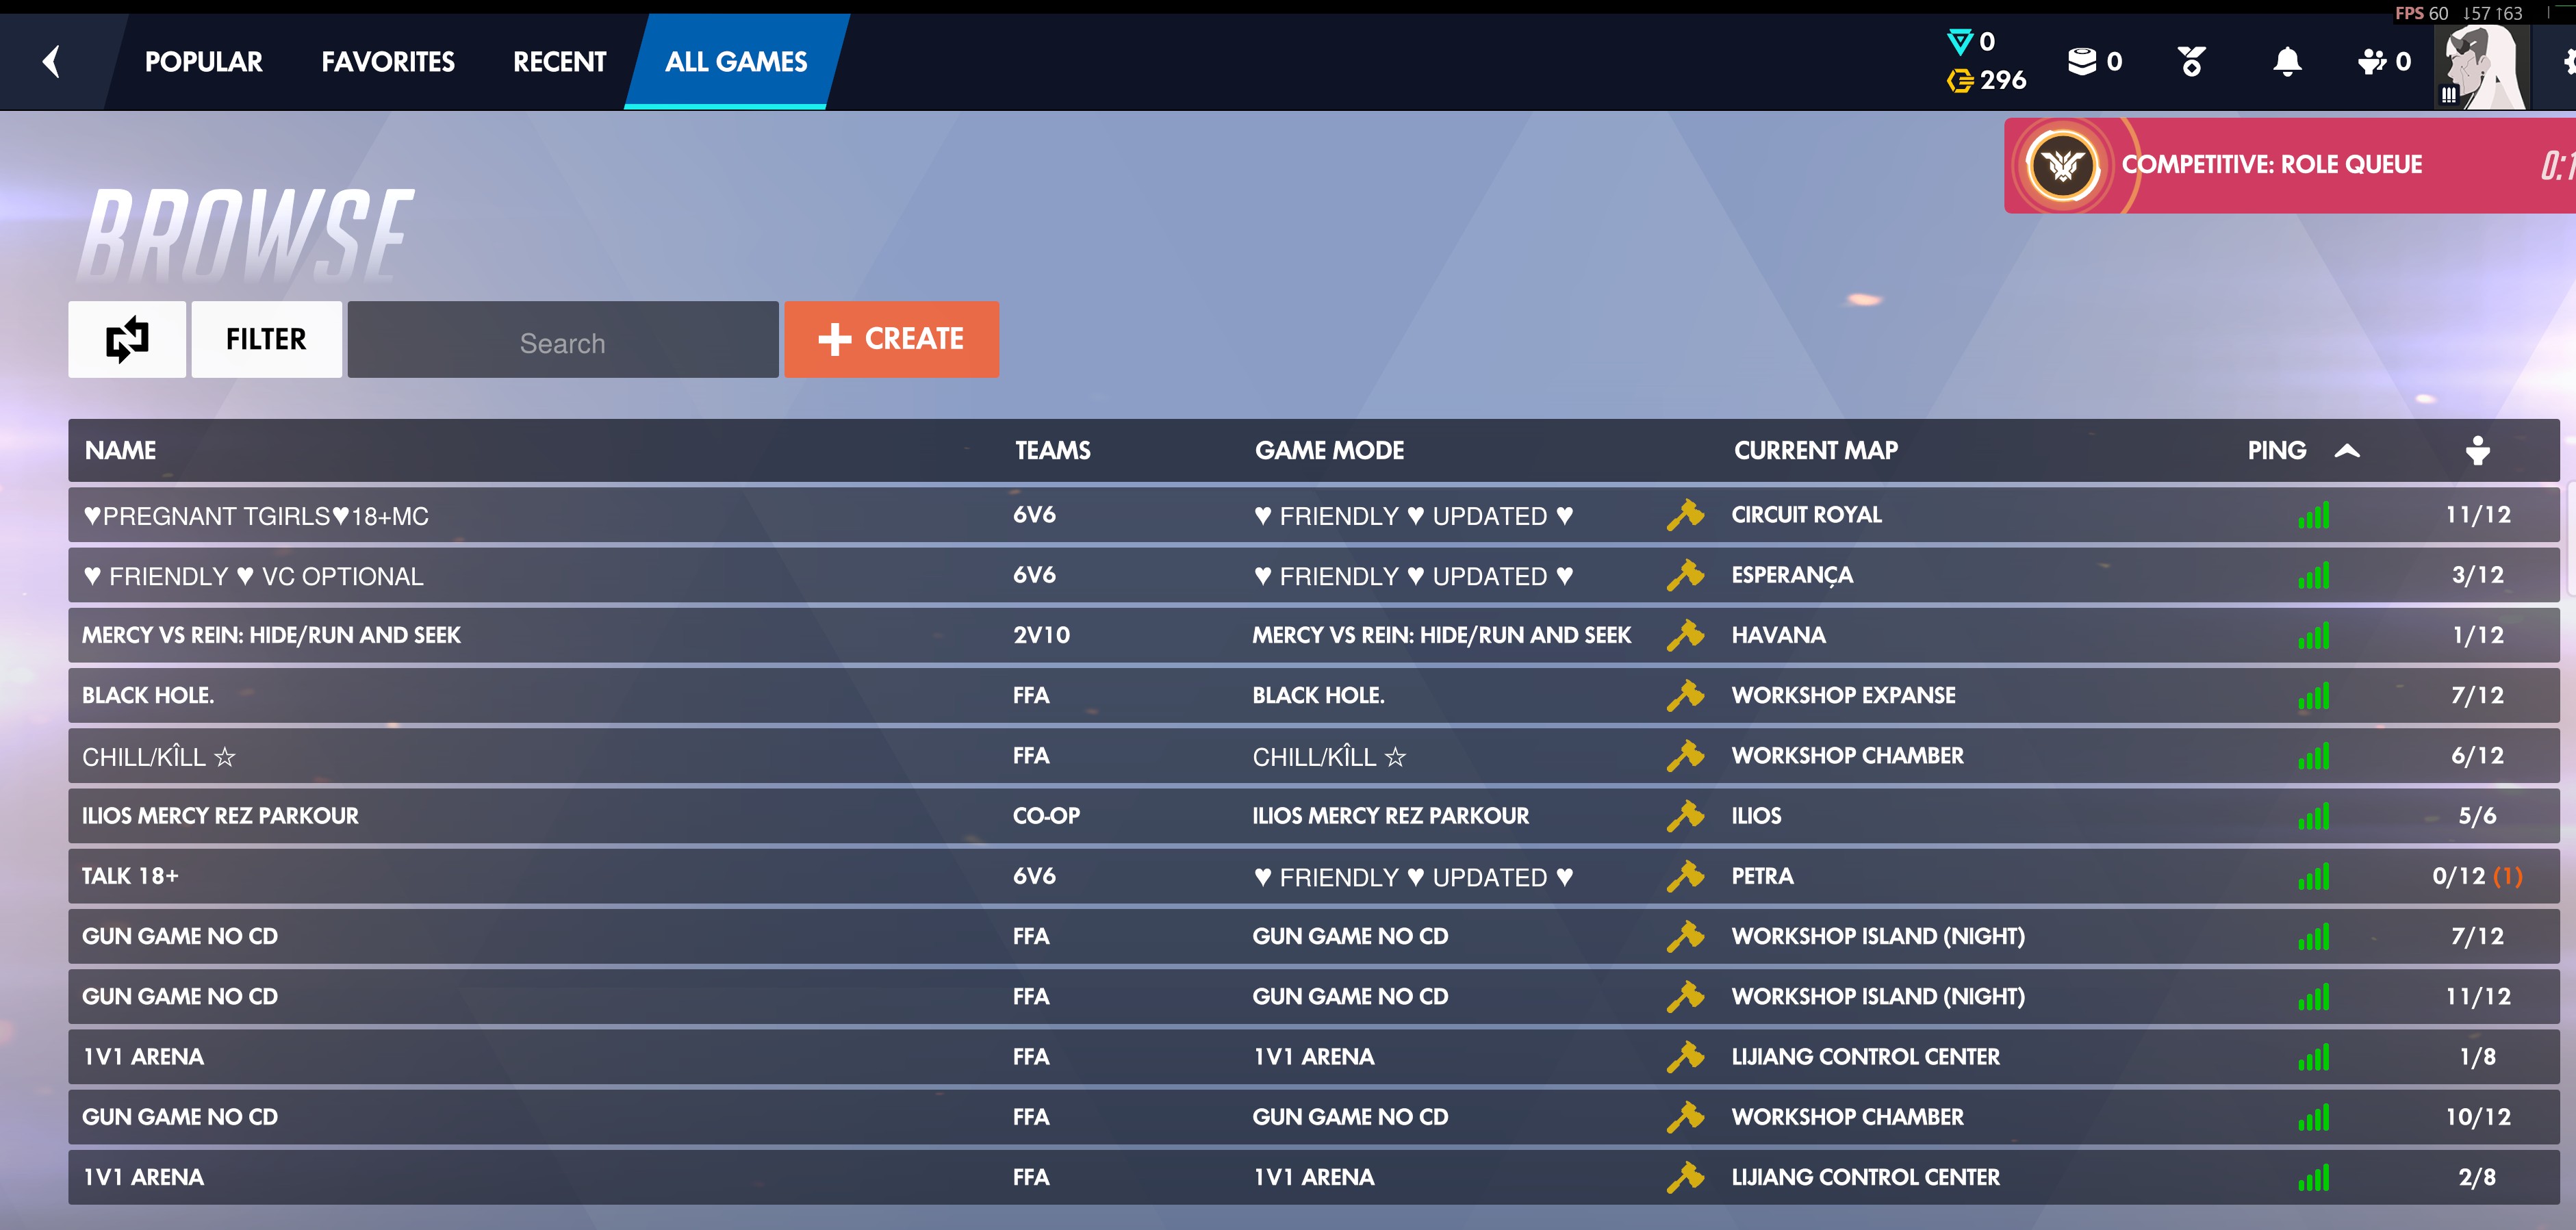
Task: Open the challenges medal icon
Action: point(2192,62)
